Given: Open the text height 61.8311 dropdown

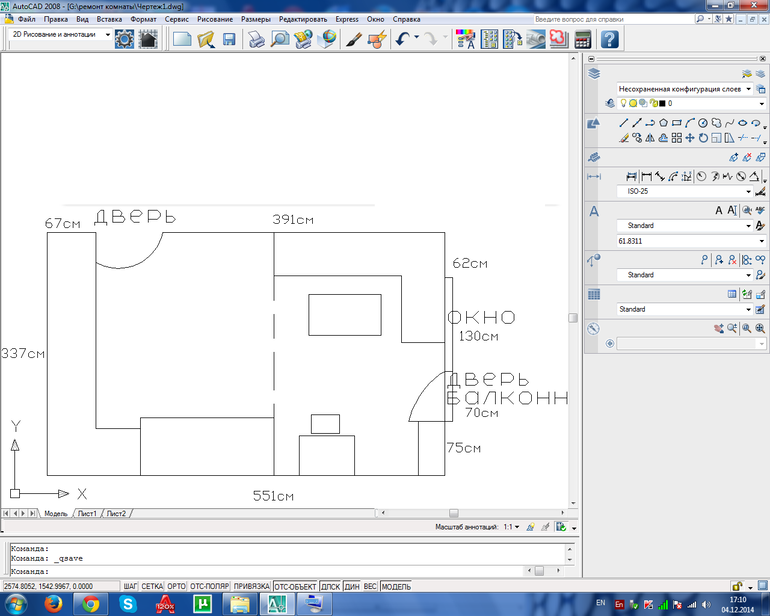Looking at the screenshot, I should (x=748, y=241).
